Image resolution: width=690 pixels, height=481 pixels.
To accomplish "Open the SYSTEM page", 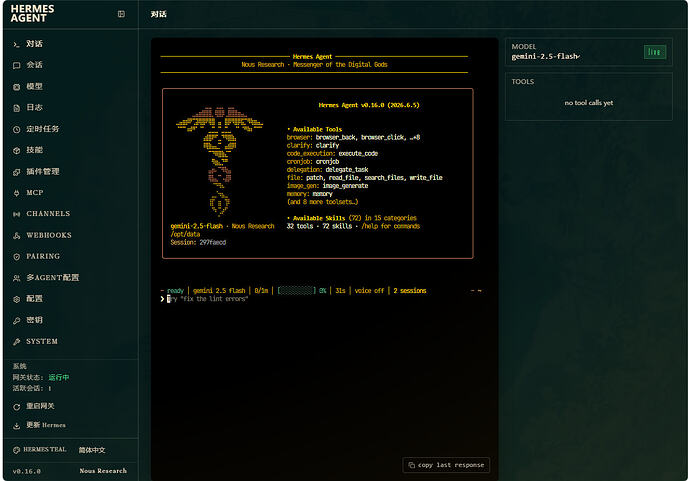I will pos(70,341).
